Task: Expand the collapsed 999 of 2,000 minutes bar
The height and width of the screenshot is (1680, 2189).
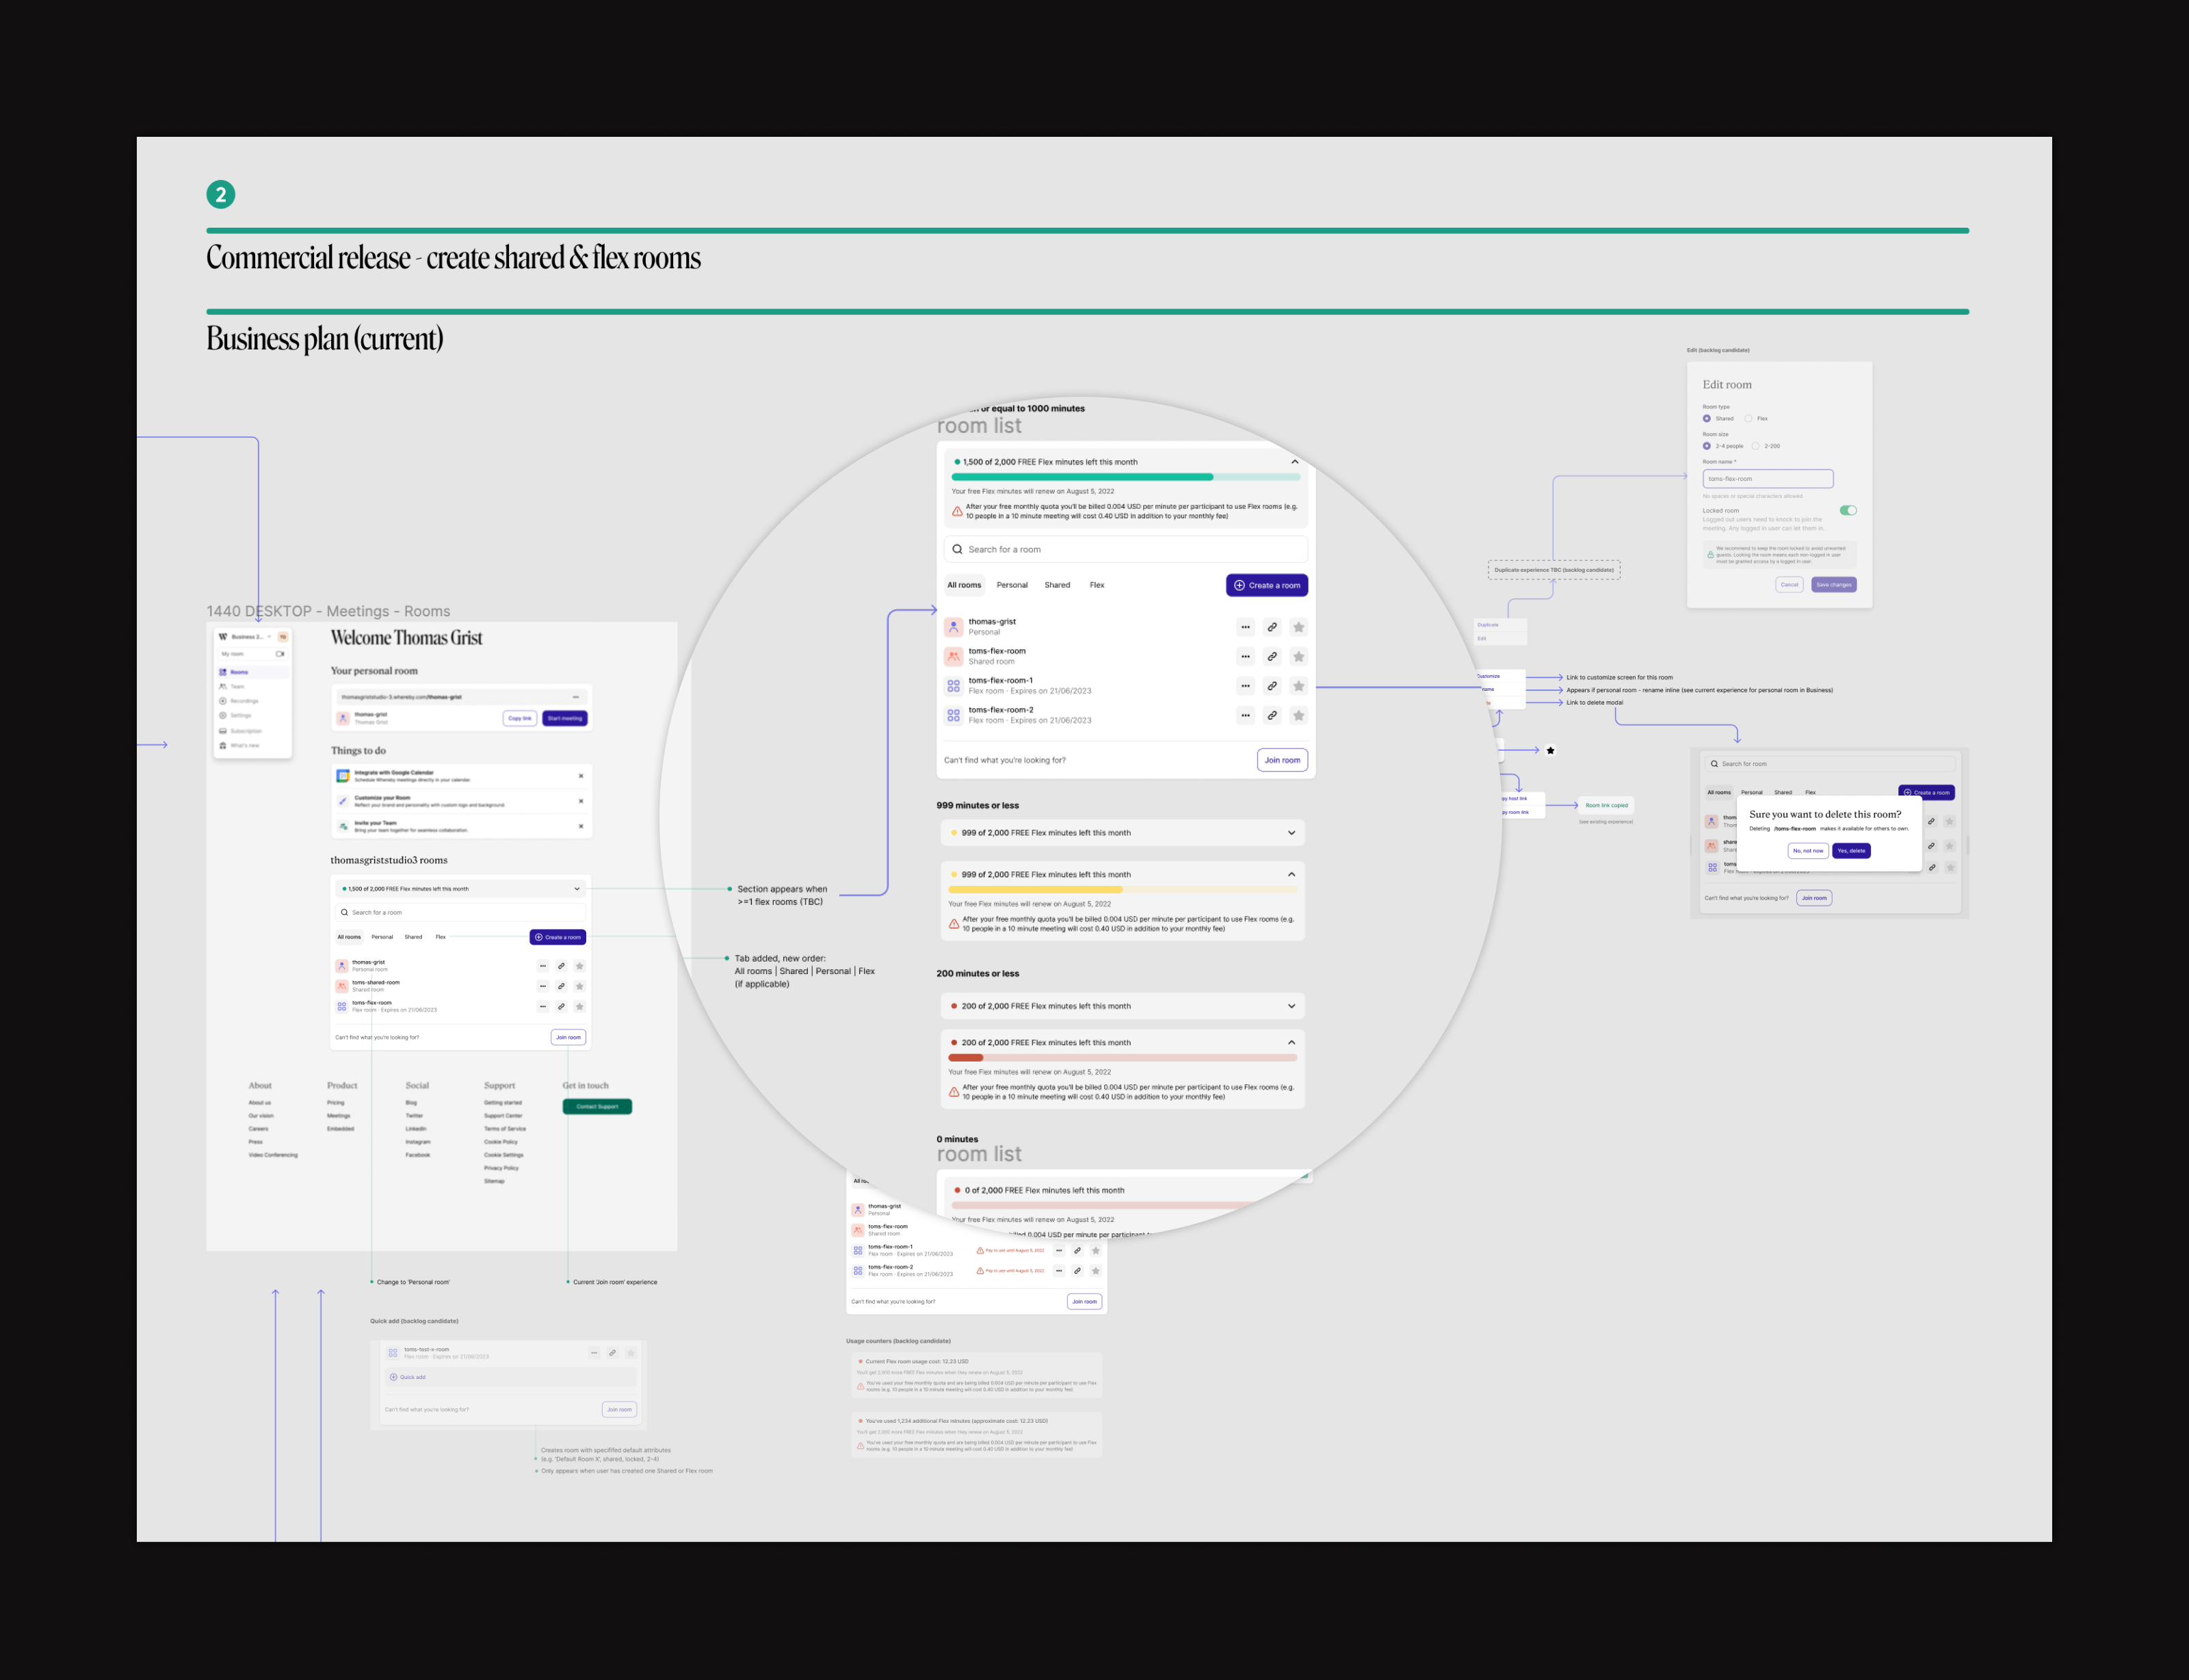Action: pyautogui.click(x=1291, y=833)
